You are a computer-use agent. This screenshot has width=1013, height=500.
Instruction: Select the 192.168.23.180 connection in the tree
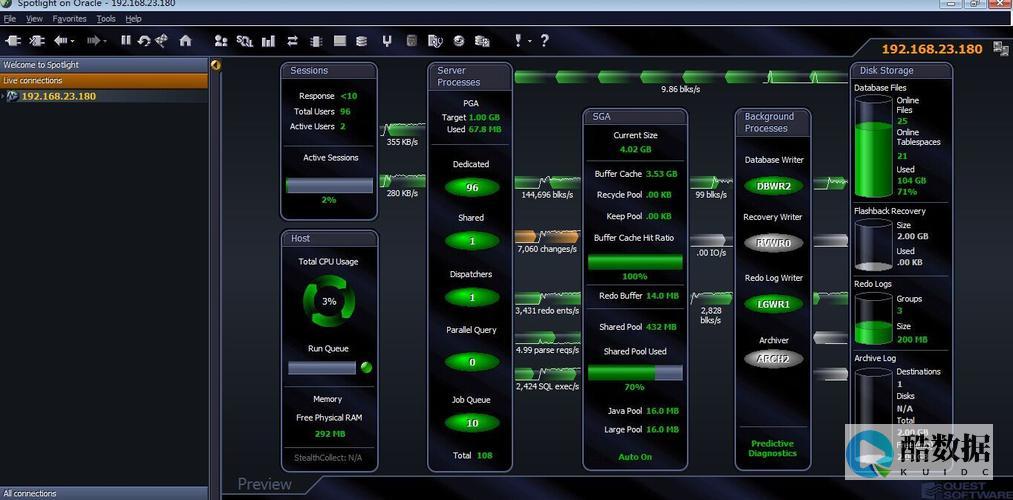tap(59, 96)
